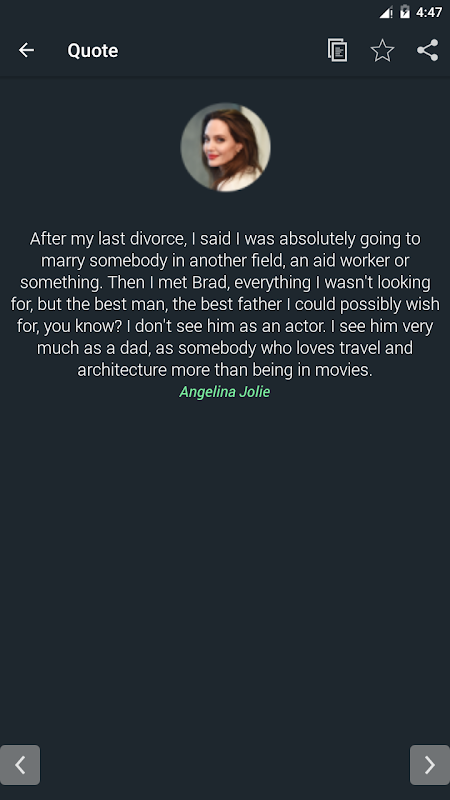Tap the line "for, but the best man"
The width and height of the screenshot is (450, 800).
(225, 305)
